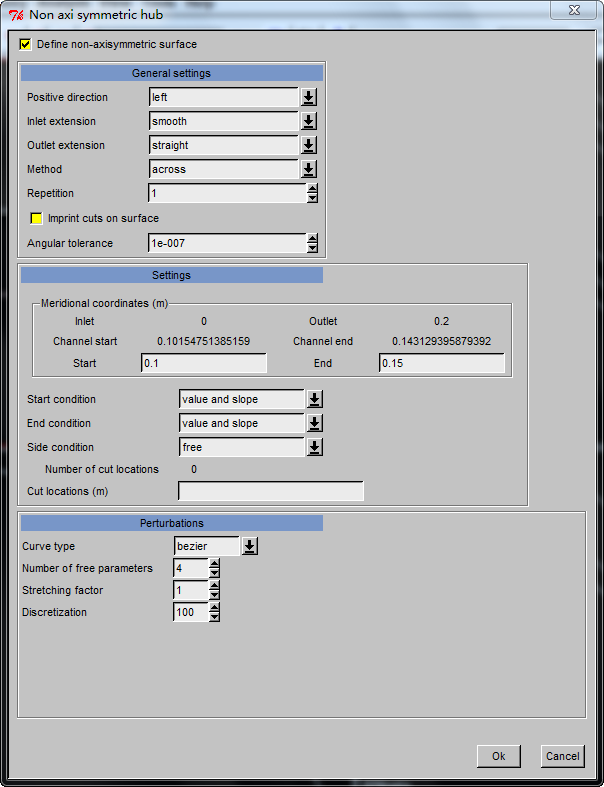Viewport: 604px width, 787px height.
Task: Click Channel end value 0.143129395879392
Action: [x=441, y=341]
